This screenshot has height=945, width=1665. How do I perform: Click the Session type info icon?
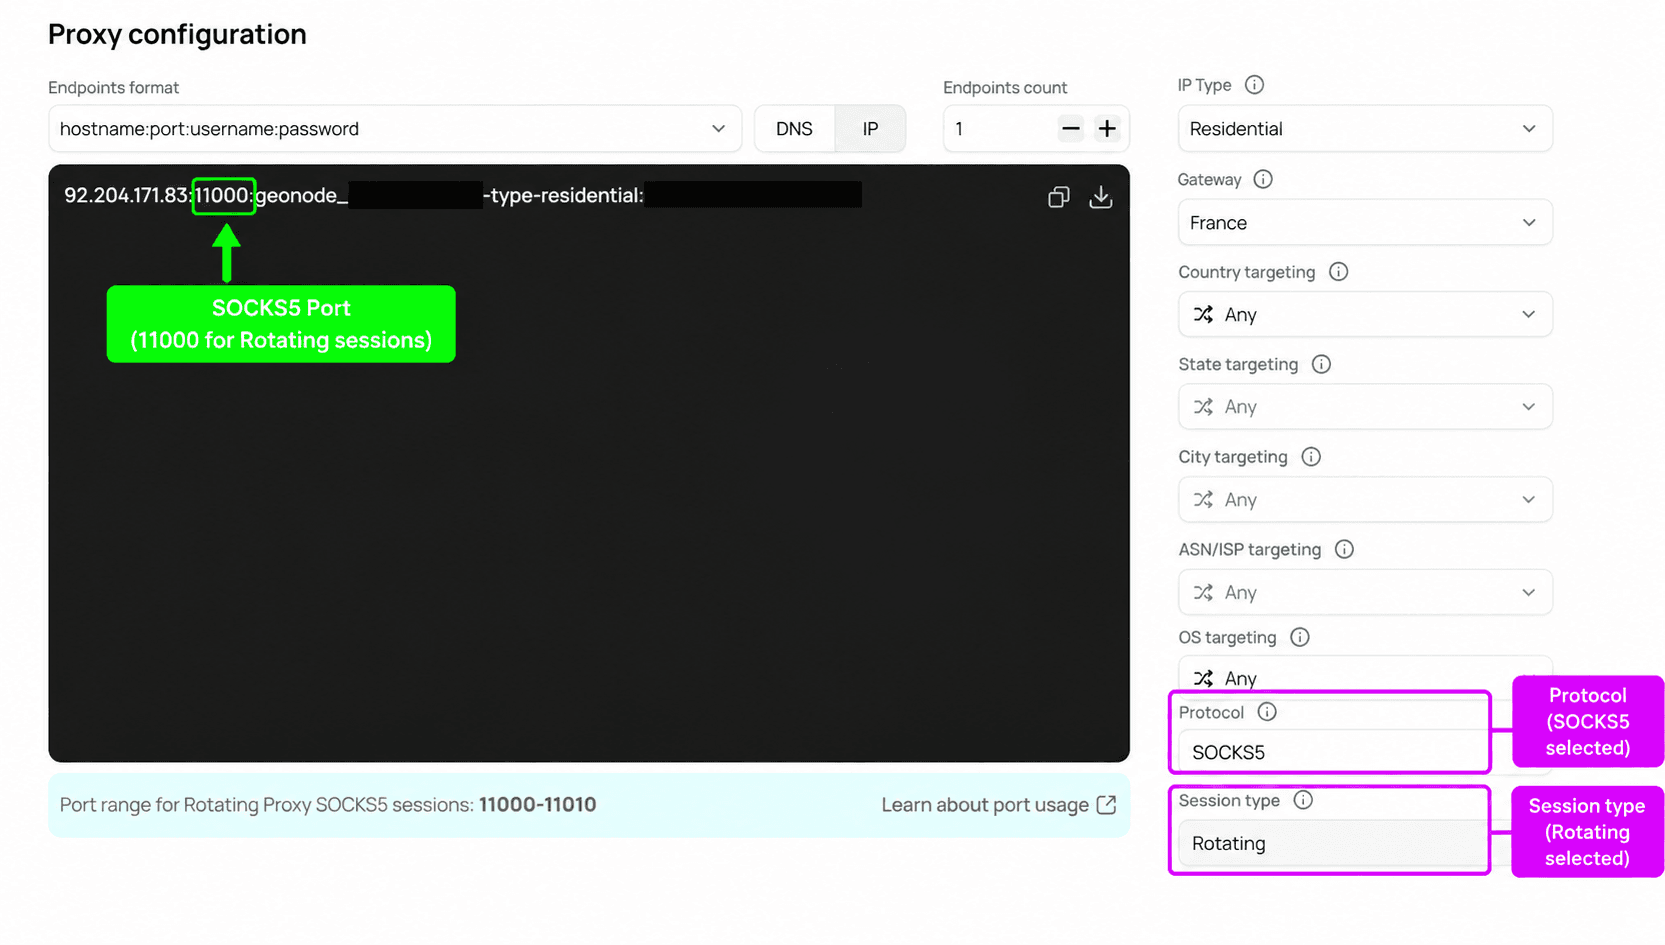click(1303, 800)
